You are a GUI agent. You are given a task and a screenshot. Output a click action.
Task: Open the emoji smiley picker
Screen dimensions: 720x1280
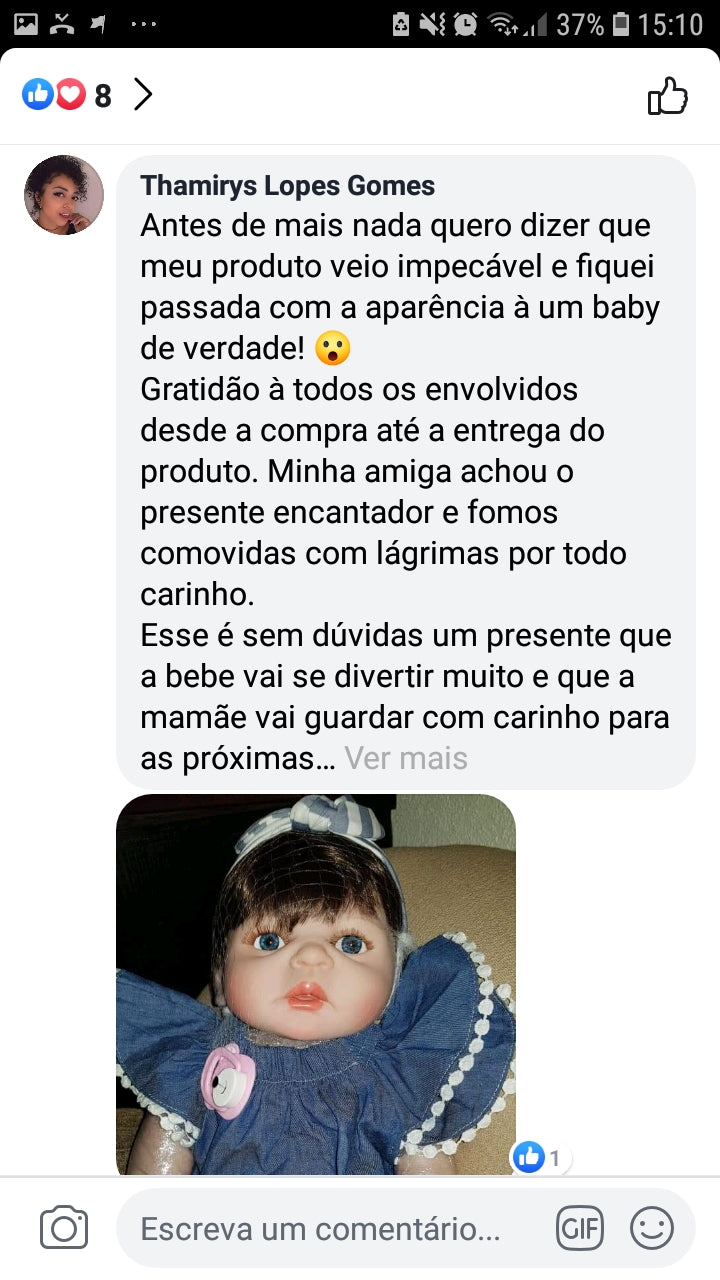(652, 1227)
